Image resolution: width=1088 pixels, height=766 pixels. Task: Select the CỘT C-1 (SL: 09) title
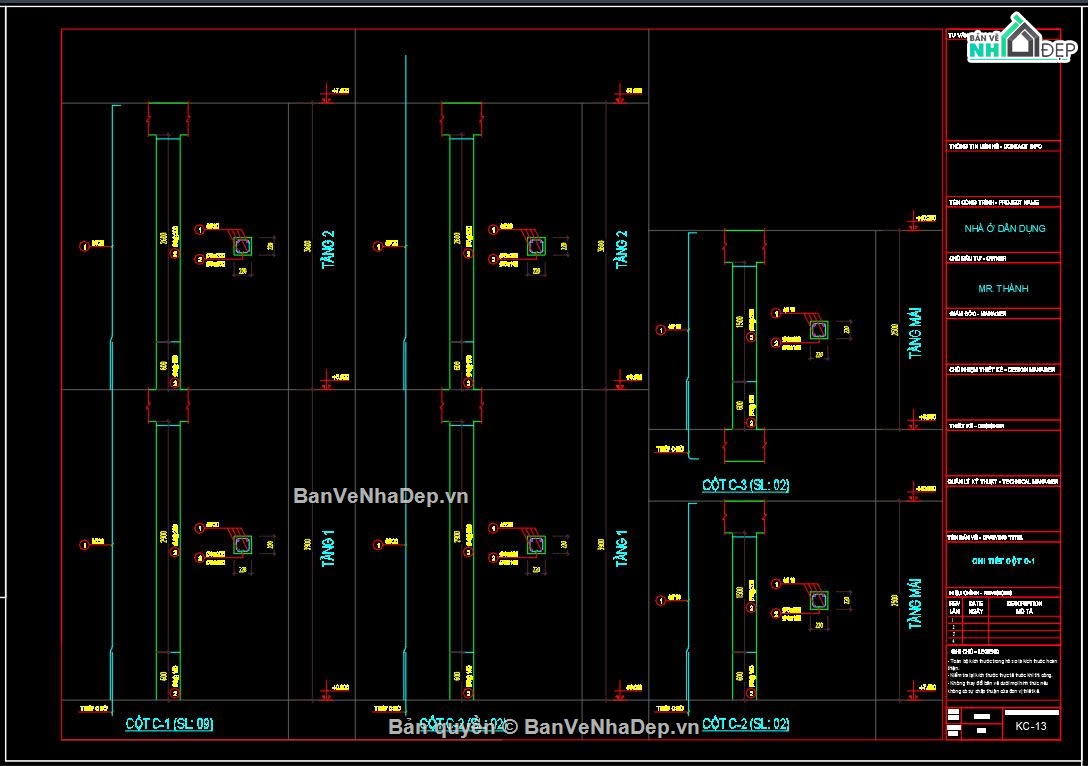tap(169, 723)
